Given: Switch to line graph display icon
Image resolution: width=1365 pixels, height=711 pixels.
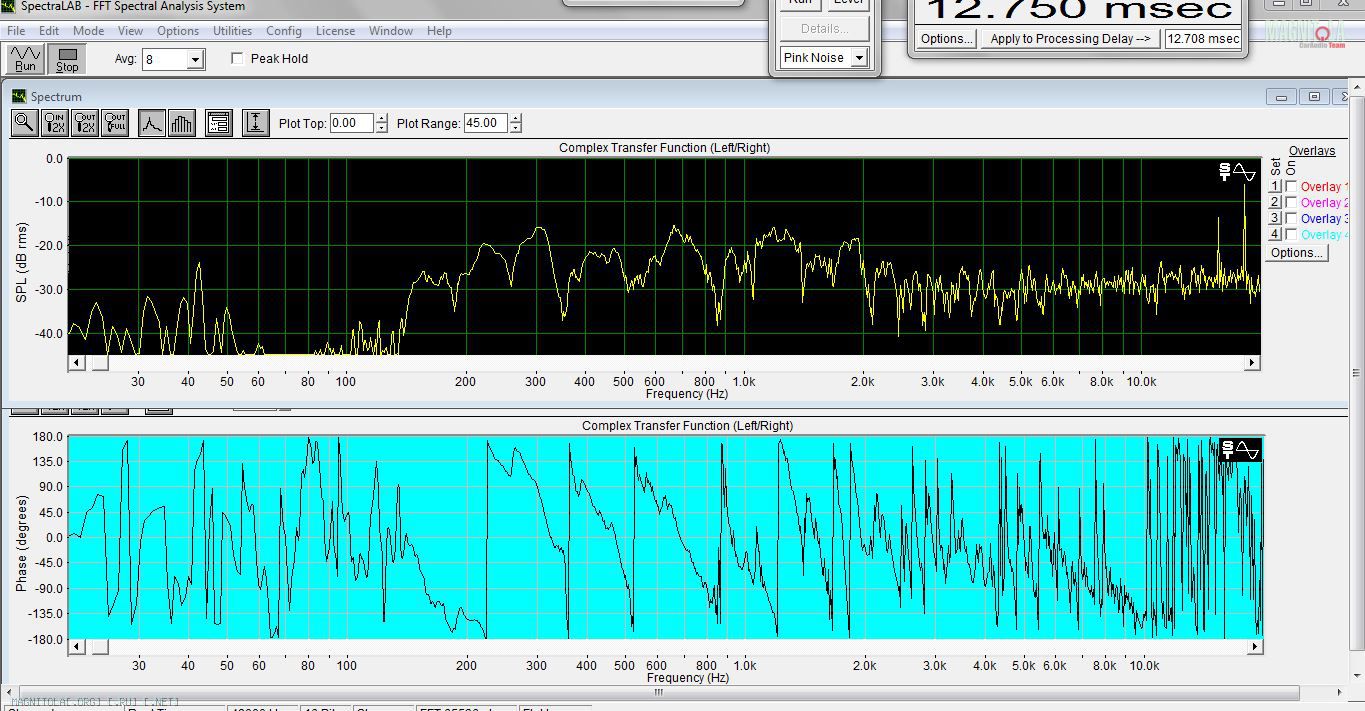Looking at the screenshot, I should click(151, 123).
